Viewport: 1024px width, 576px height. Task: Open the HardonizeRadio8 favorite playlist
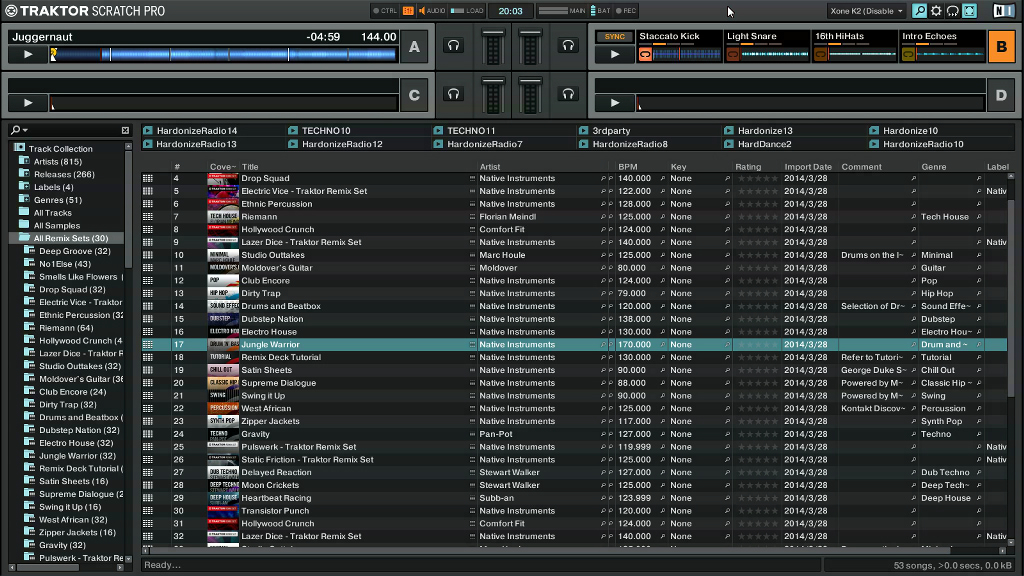point(630,144)
